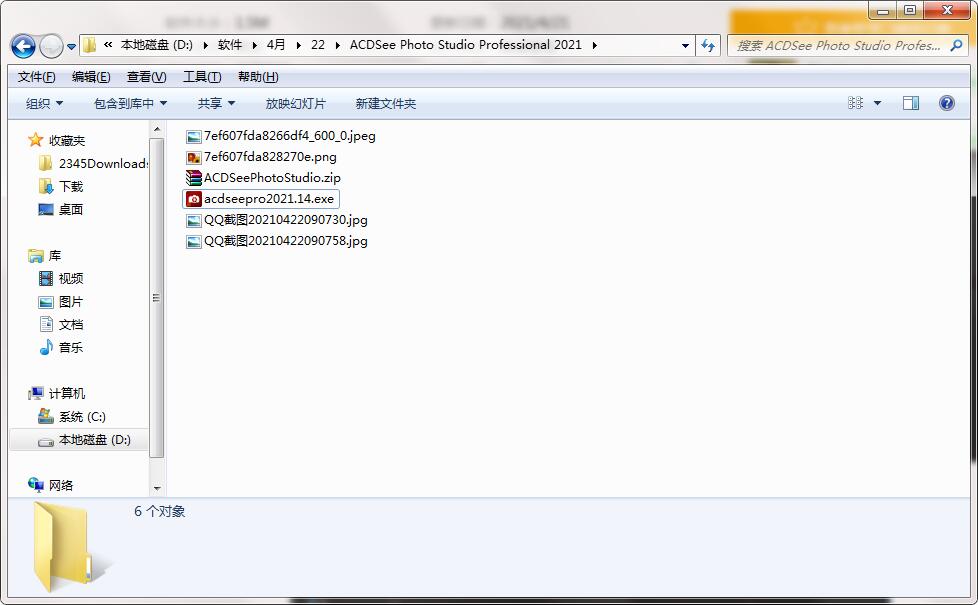
Task: Click 新建文件夹 button
Action: (x=385, y=104)
